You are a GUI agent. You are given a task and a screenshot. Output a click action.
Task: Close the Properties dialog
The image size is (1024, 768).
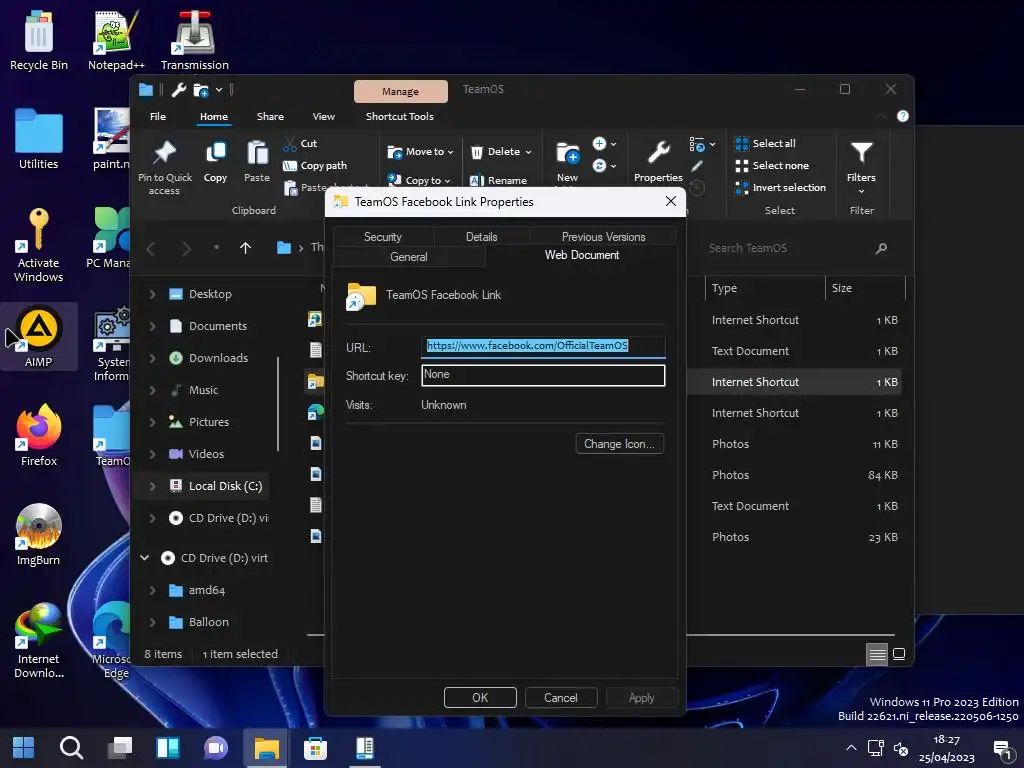click(x=671, y=202)
